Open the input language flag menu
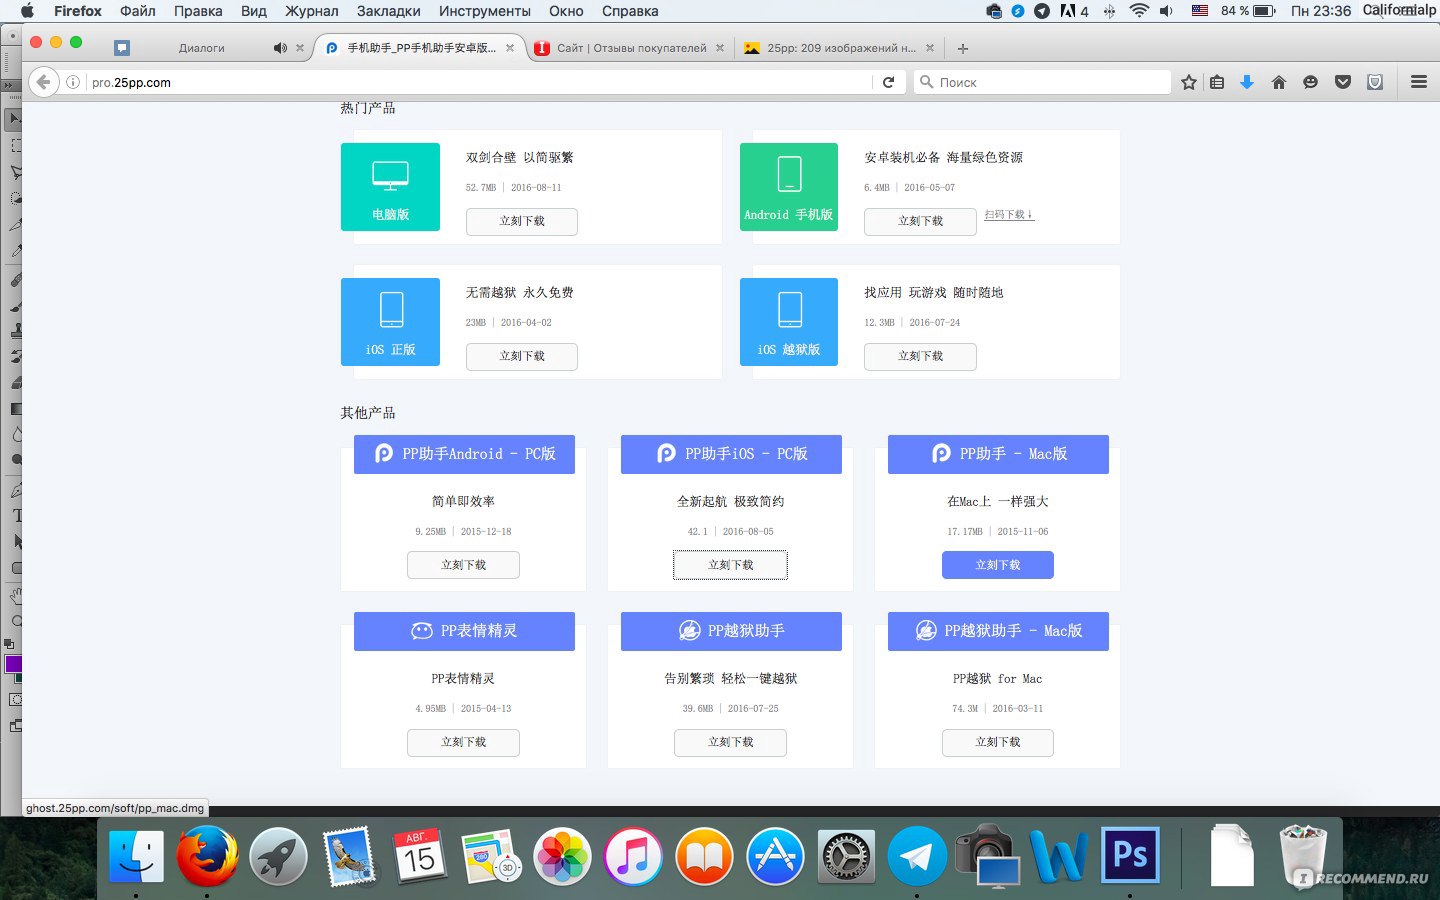Screen dimensions: 1440x900 [1200, 11]
